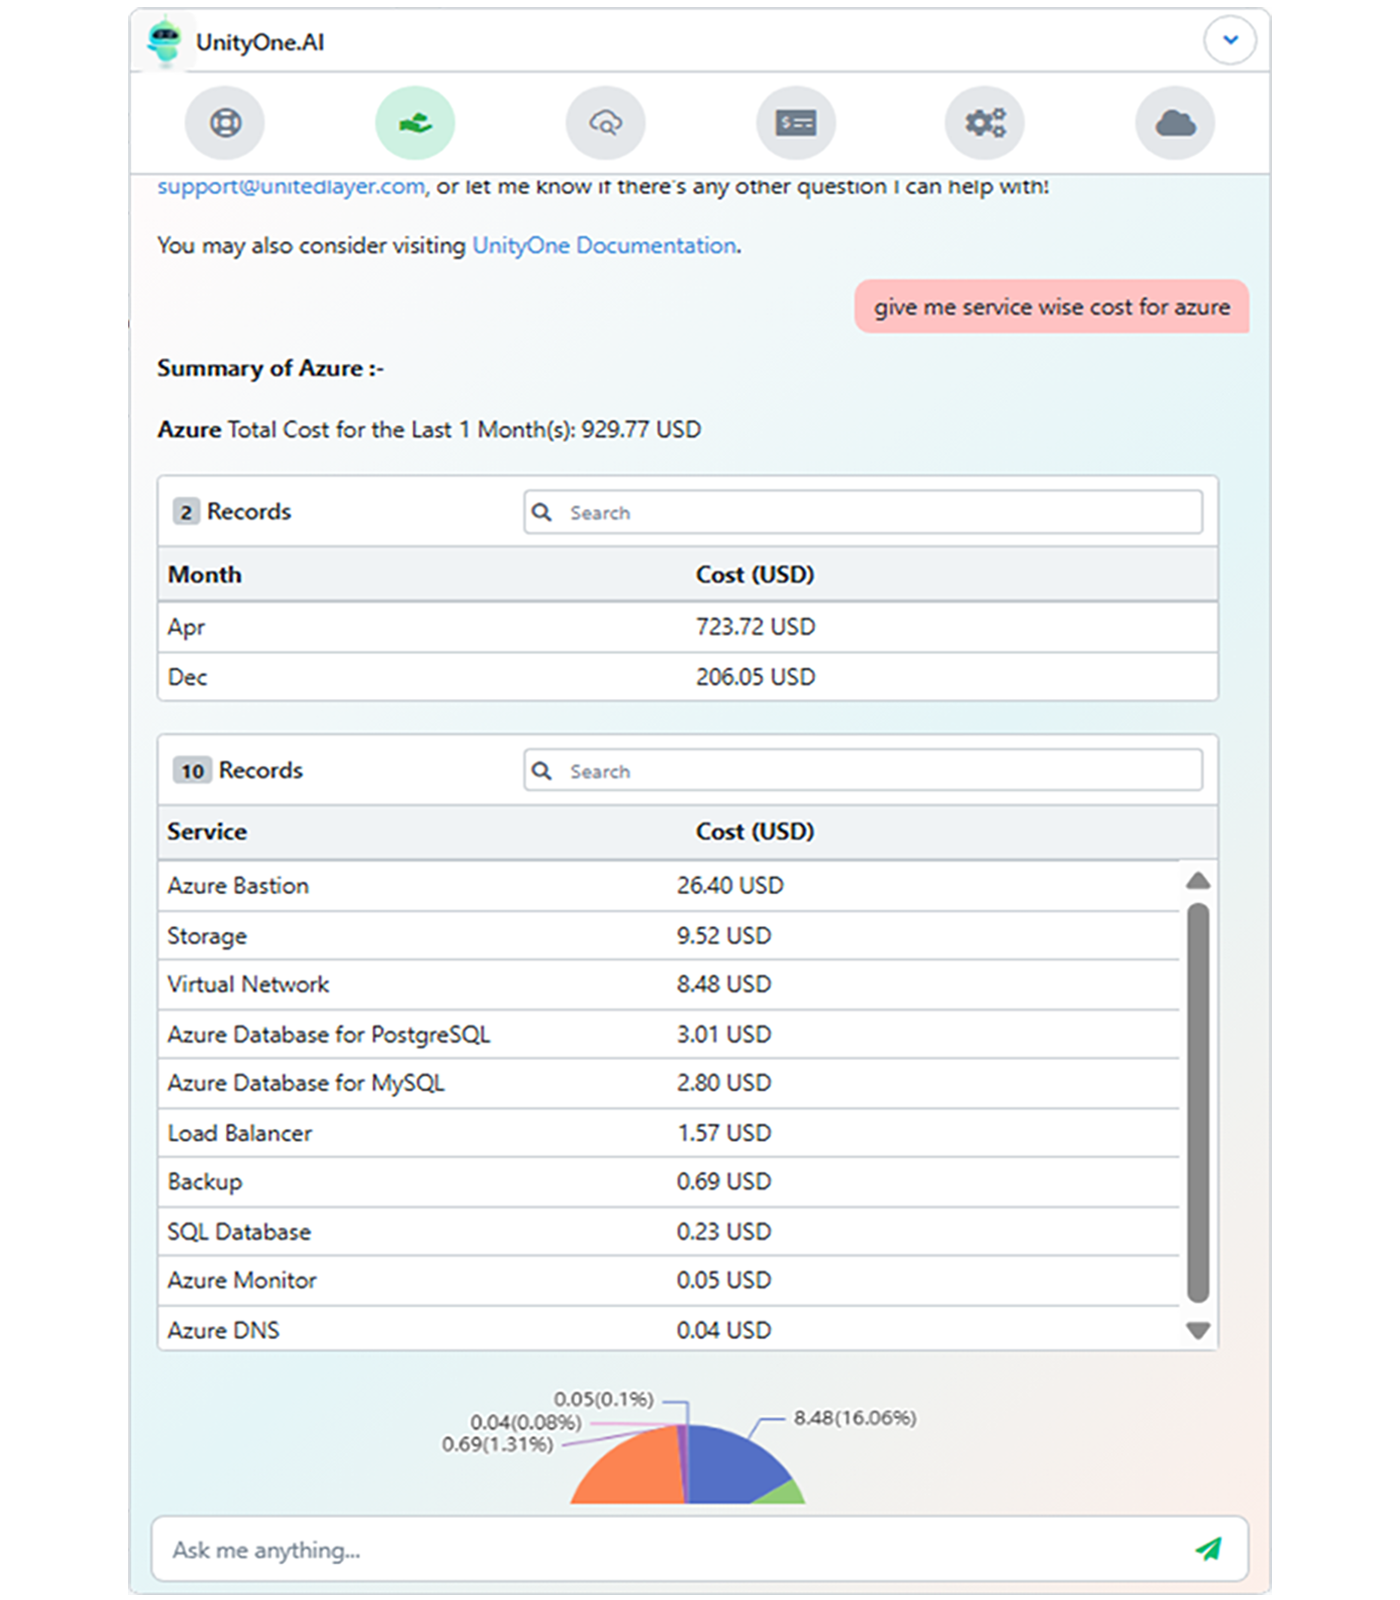This screenshot has height=1600, width=1400.
Task: Click the '0.69(1.31%)' pie label
Action: click(498, 1445)
